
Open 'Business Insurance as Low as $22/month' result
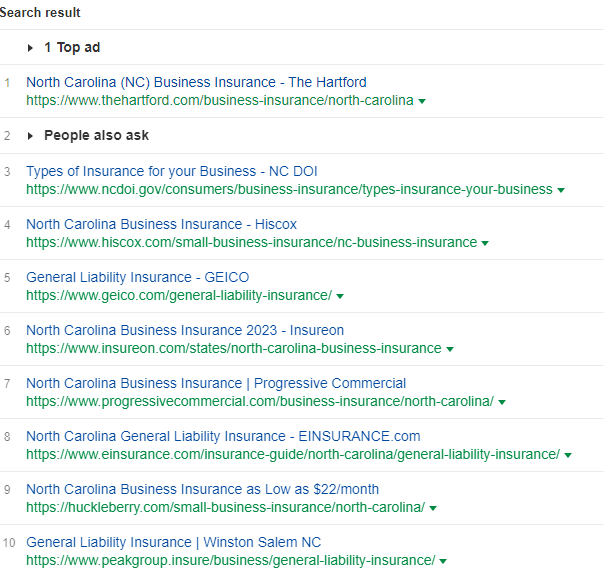click(x=202, y=489)
